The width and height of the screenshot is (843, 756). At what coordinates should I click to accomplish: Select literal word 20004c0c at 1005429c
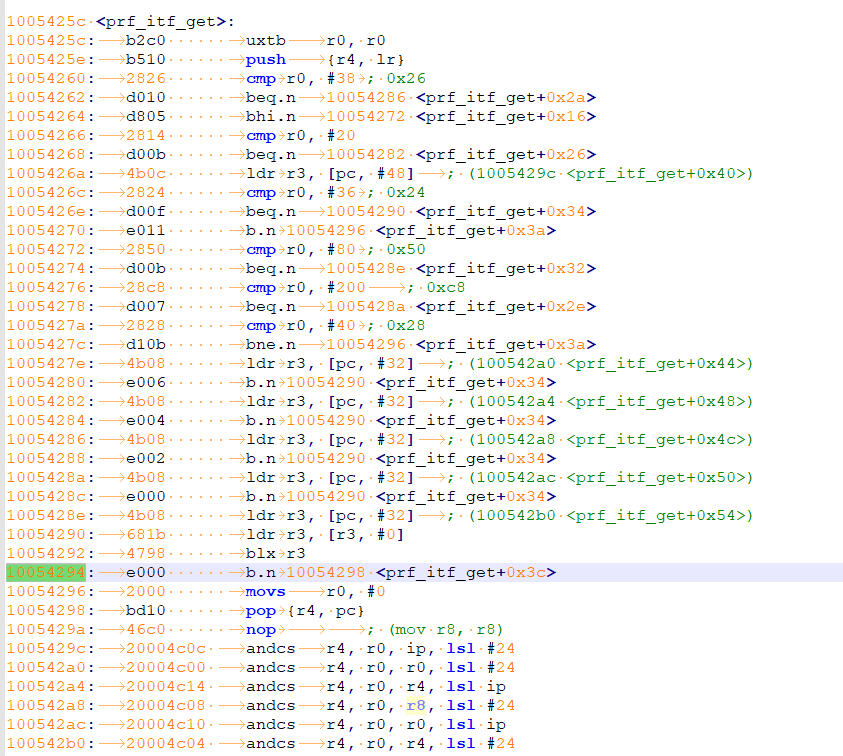(x=166, y=648)
